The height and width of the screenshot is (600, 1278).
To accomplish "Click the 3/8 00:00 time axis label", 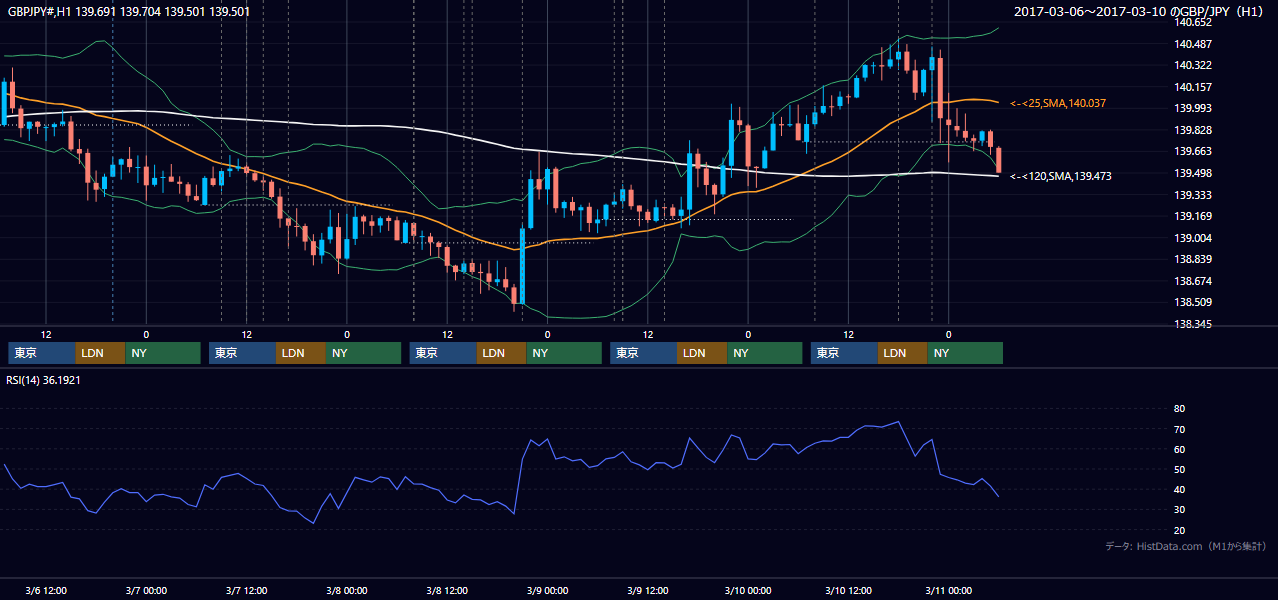I will click(x=347, y=590).
